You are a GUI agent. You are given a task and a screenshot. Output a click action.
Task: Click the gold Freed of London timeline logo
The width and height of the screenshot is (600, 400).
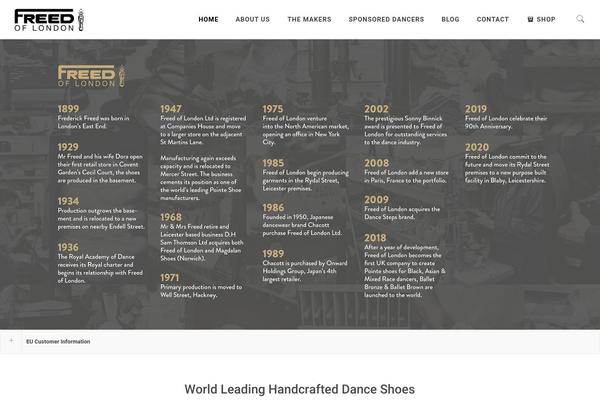tap(91, 76)
